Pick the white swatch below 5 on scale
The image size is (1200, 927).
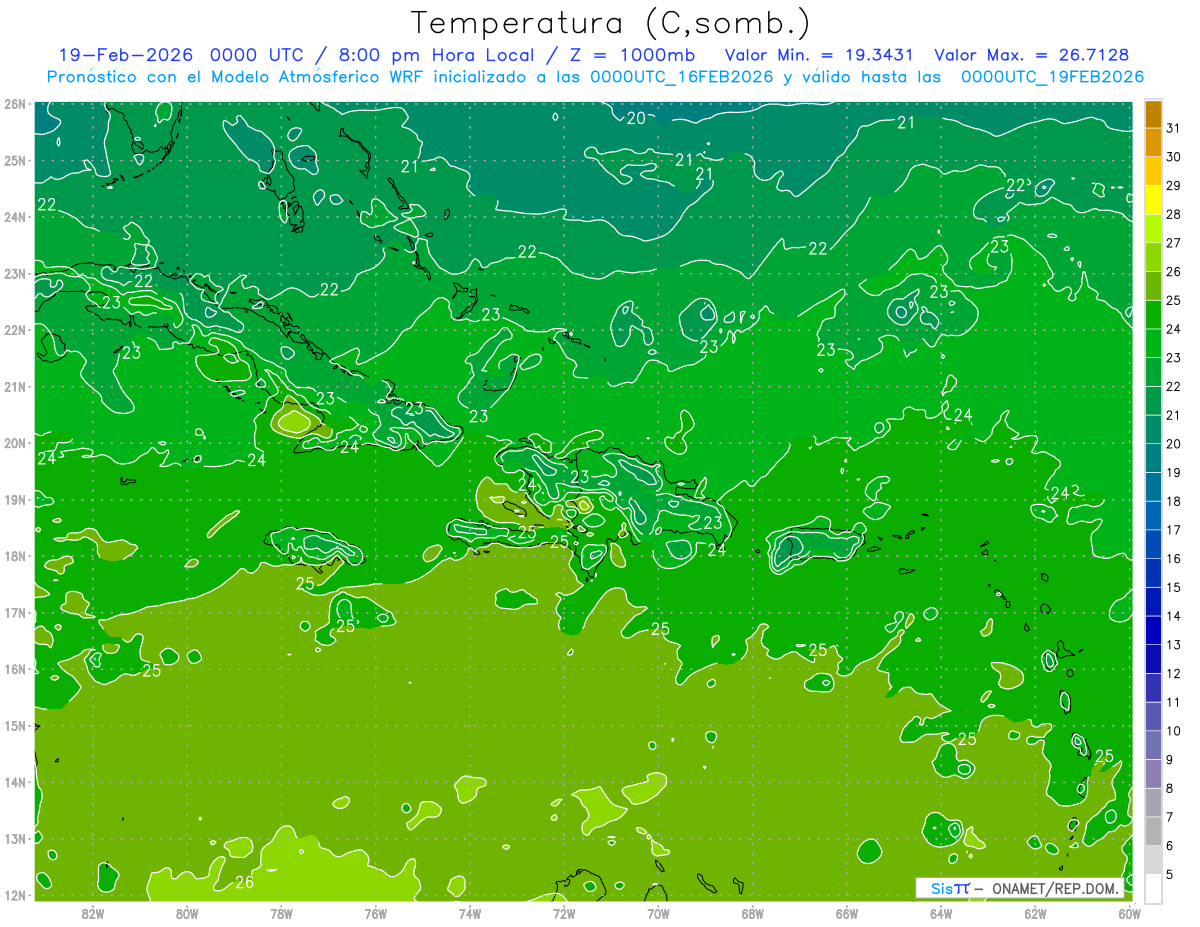click(1153, 888)
